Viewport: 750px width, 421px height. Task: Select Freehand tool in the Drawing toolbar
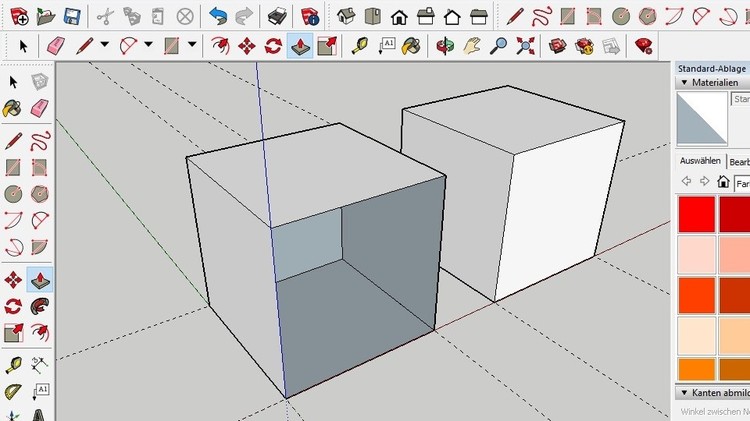point(541,16)
